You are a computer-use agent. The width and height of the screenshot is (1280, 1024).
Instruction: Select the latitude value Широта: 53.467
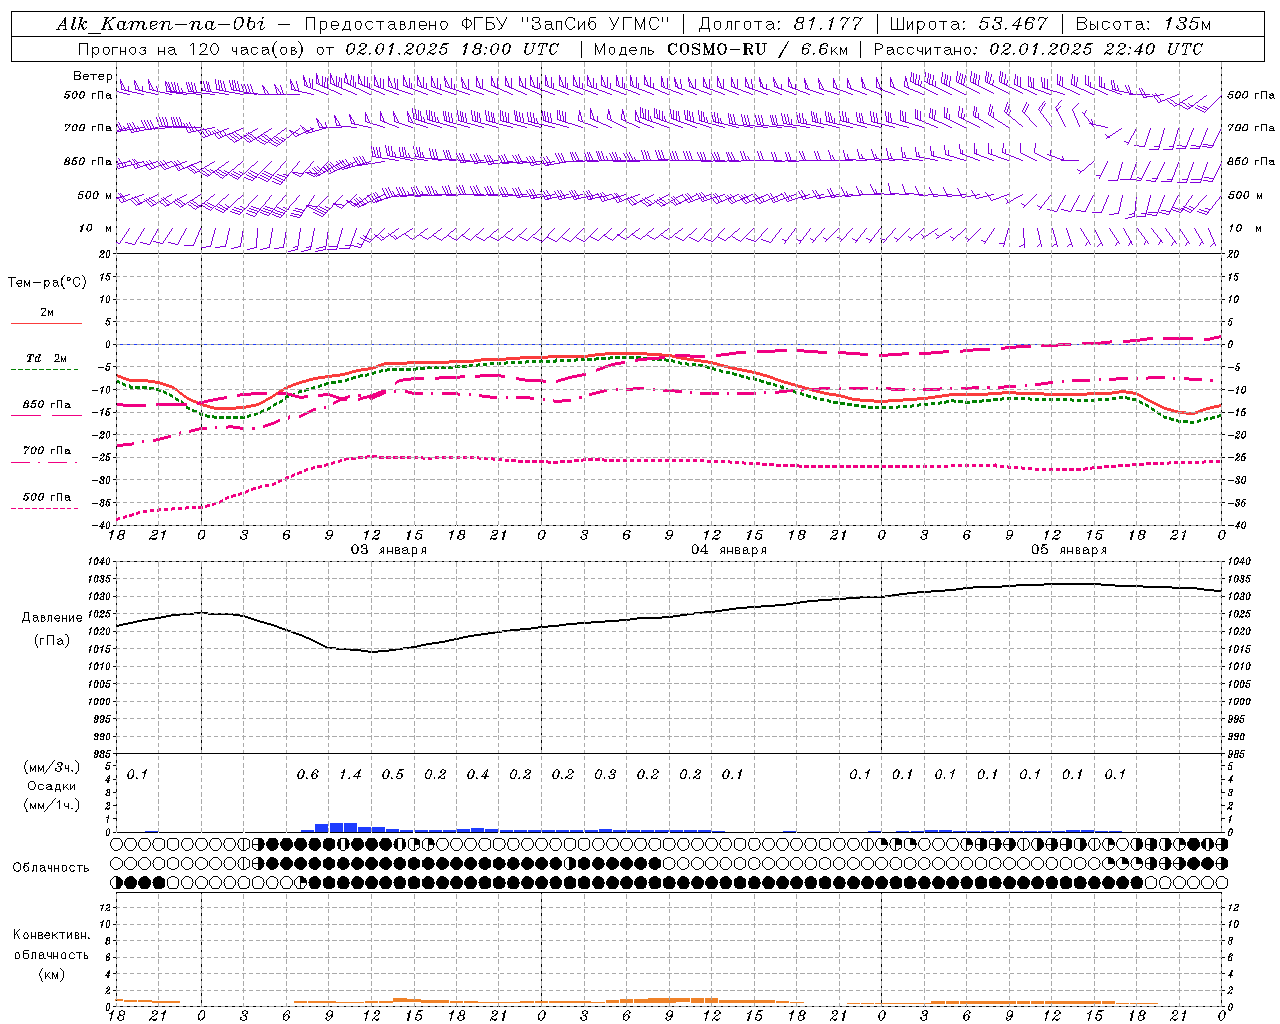[968, 24]
